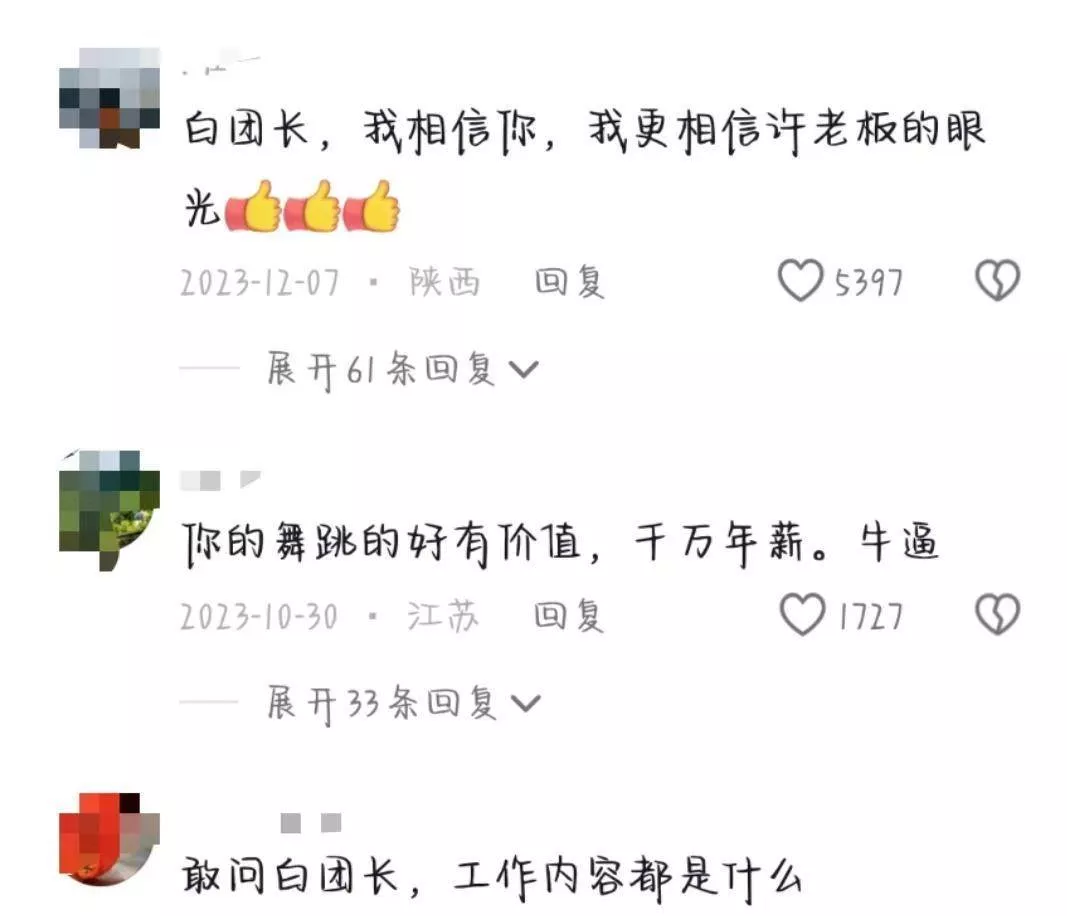
Task: Open the red avatar of third commenter
Action: [110, 838]
